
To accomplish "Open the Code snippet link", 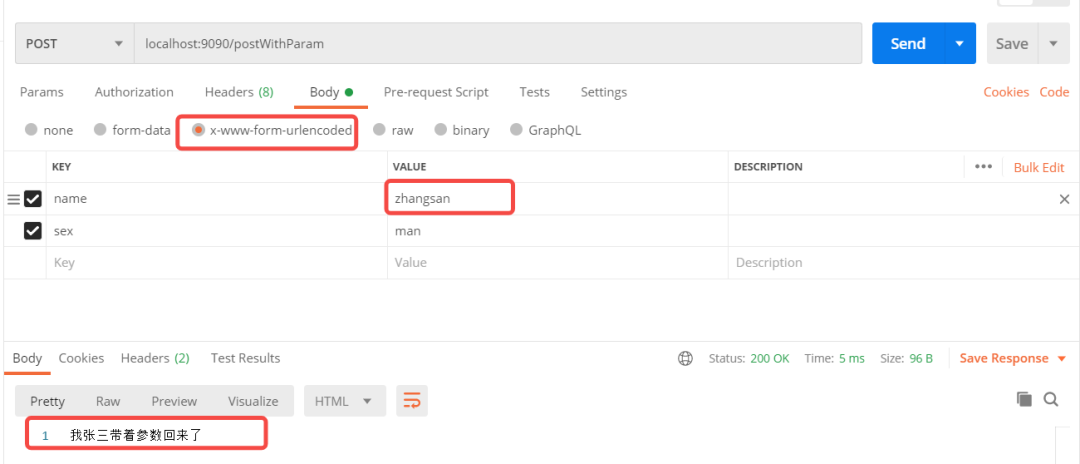I will pos(1054,92).
